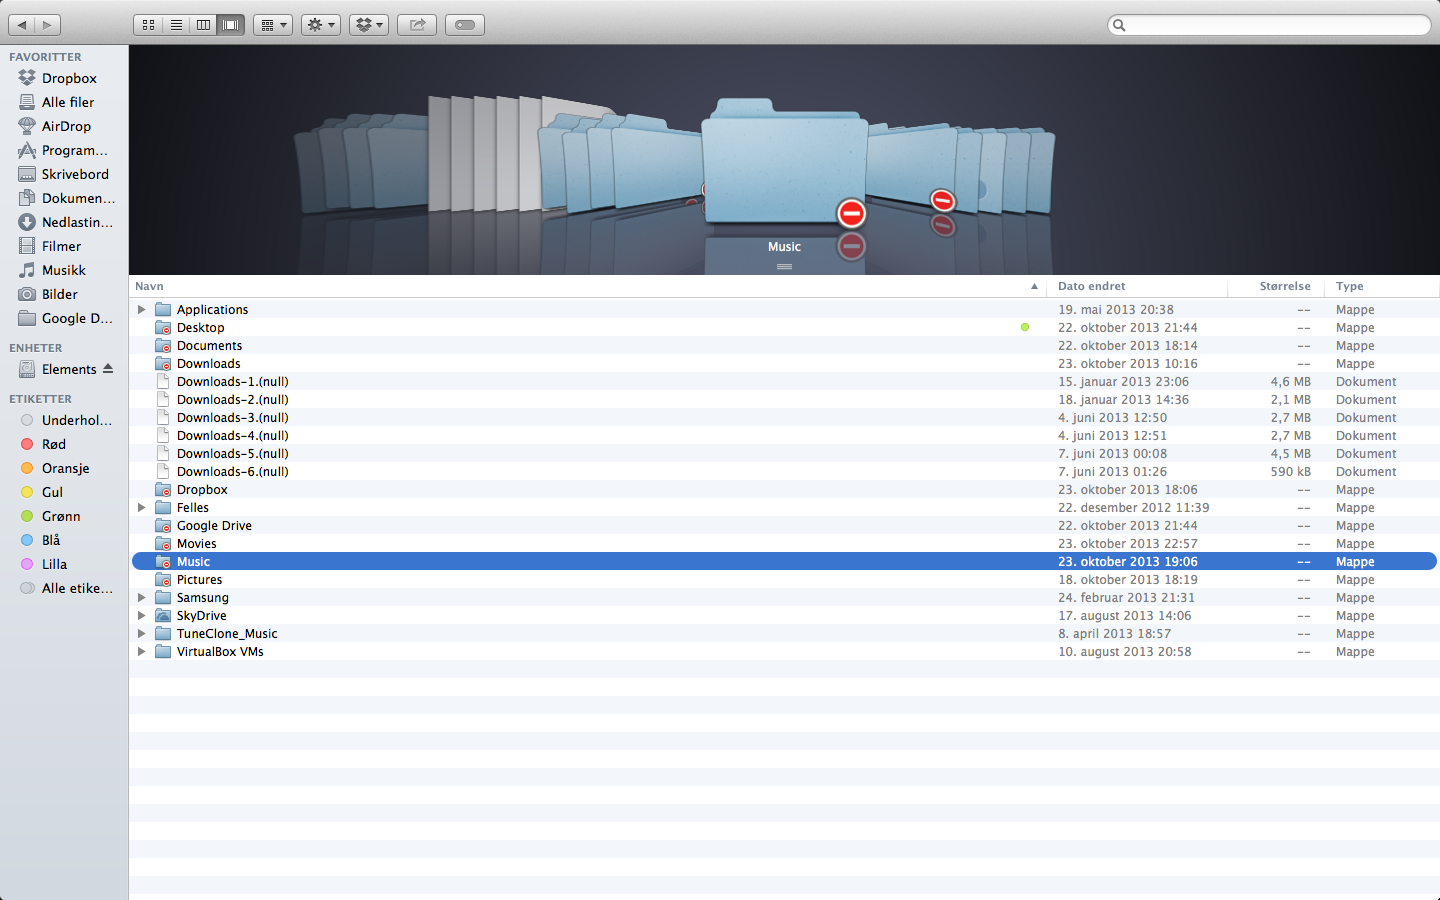The height and width of the screenshot is (900, 1440).
Task: Select the Underholdning tag
Action: (64, 420)
